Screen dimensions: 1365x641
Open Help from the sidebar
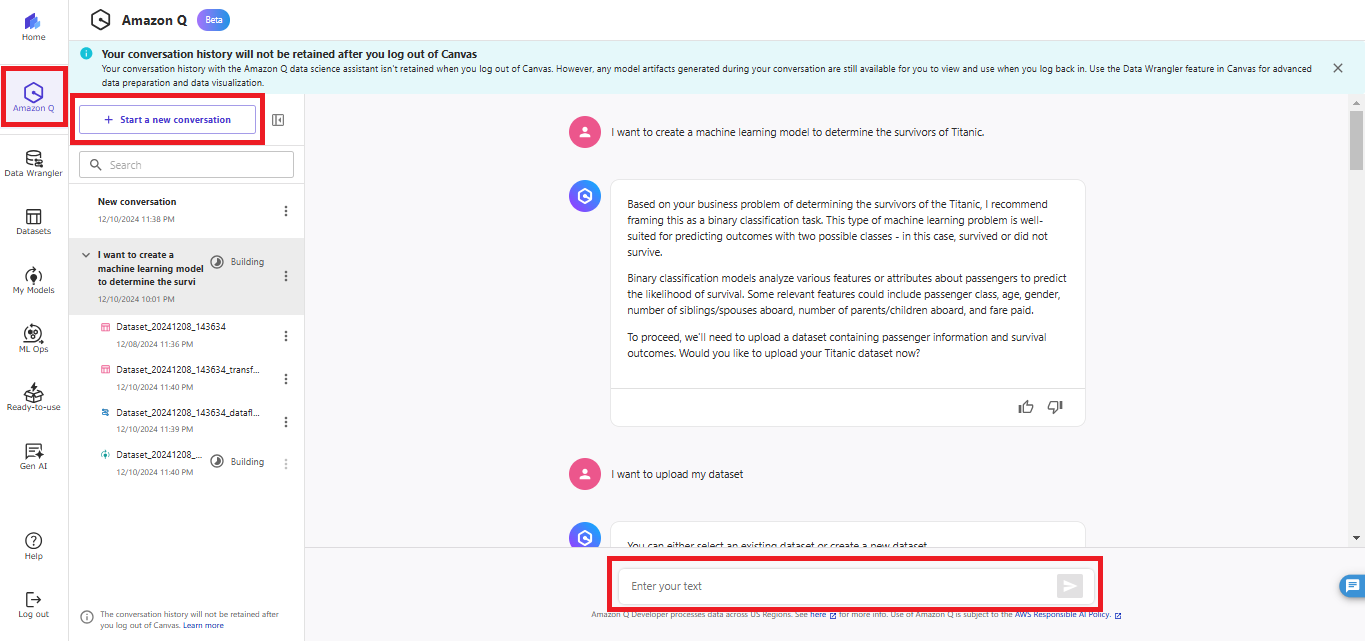coord(34,546)
